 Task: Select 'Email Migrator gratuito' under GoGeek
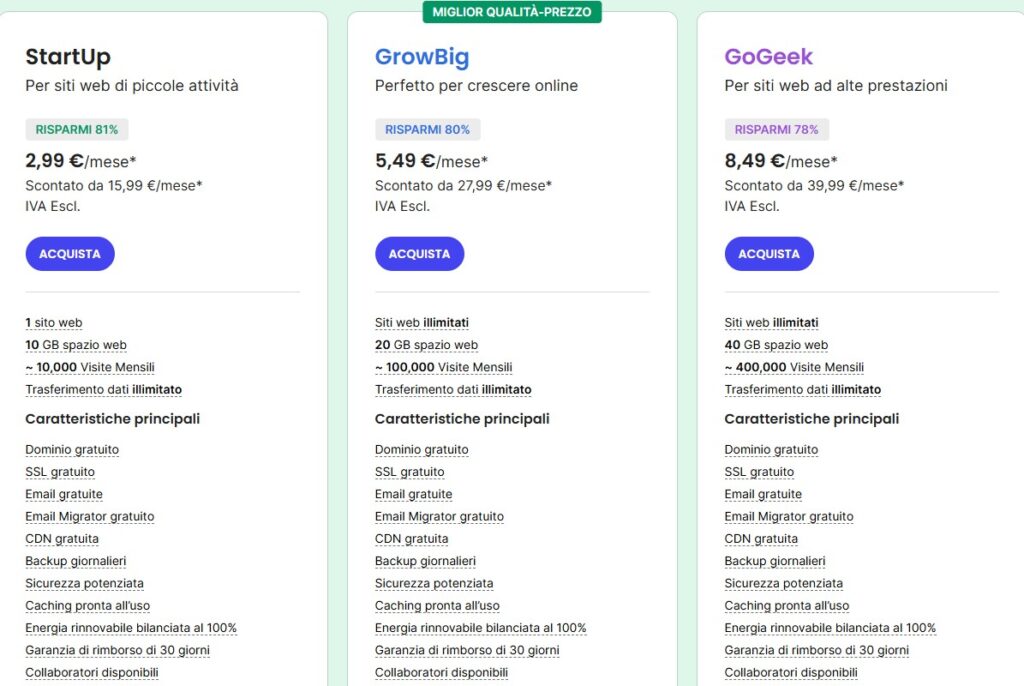pyautogui.click(x=789, y=516)
